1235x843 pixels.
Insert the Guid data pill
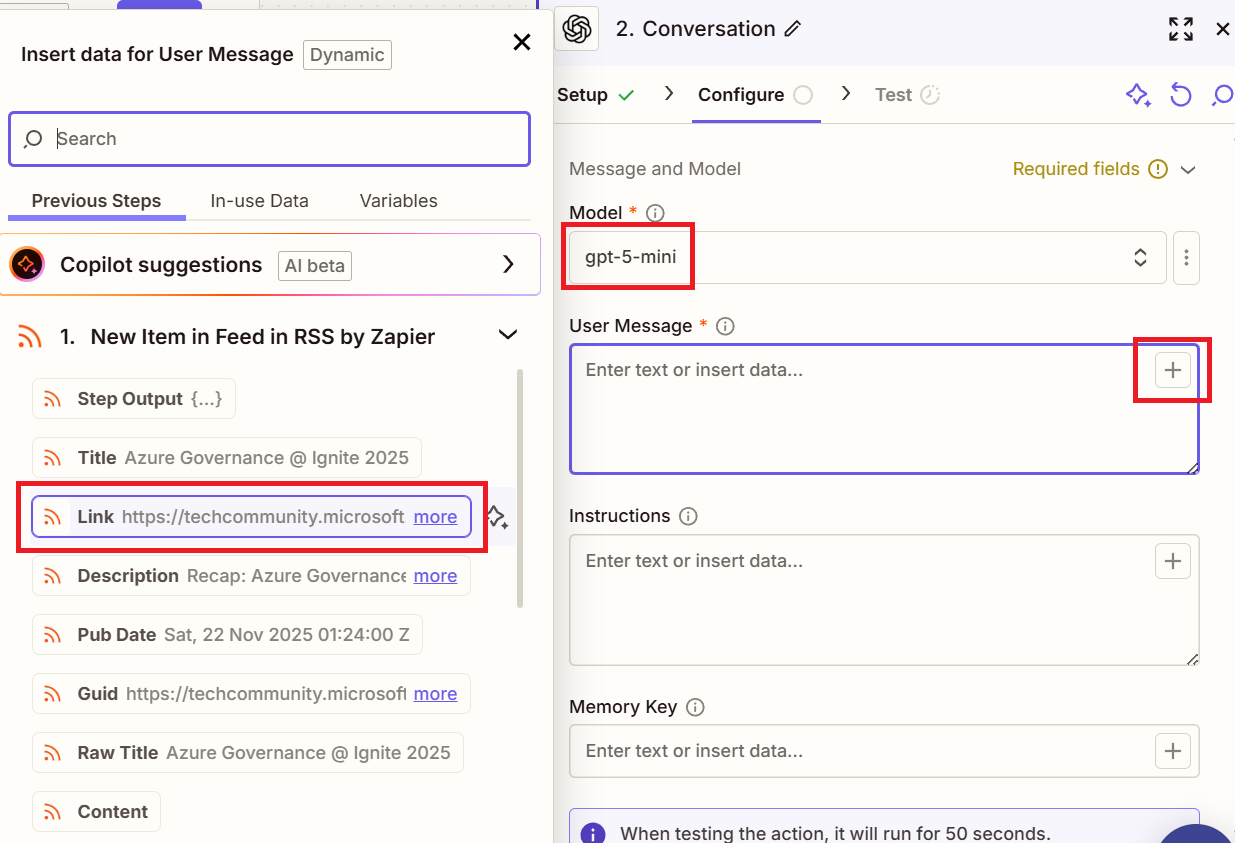click(x=251, y=694)
